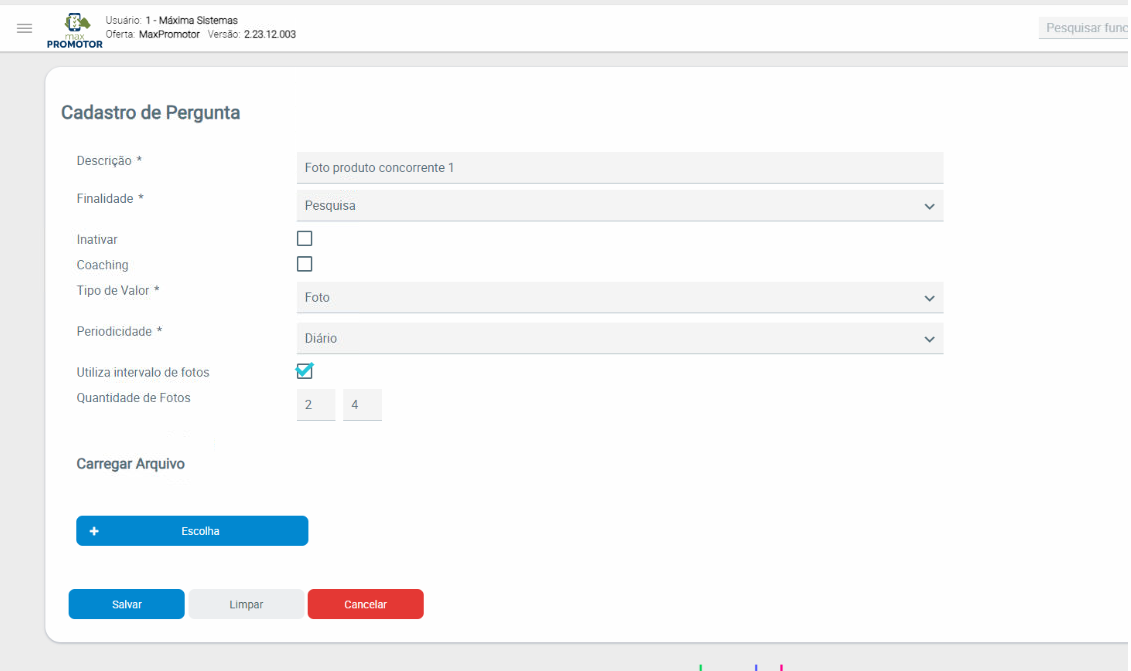Focus the Descrição text field
Viewport: 1131px width, 671px height.
(x=620, y=167)
